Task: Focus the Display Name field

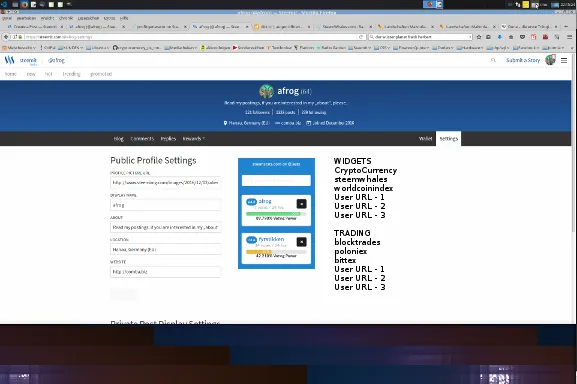Action: tap(166, 205)
